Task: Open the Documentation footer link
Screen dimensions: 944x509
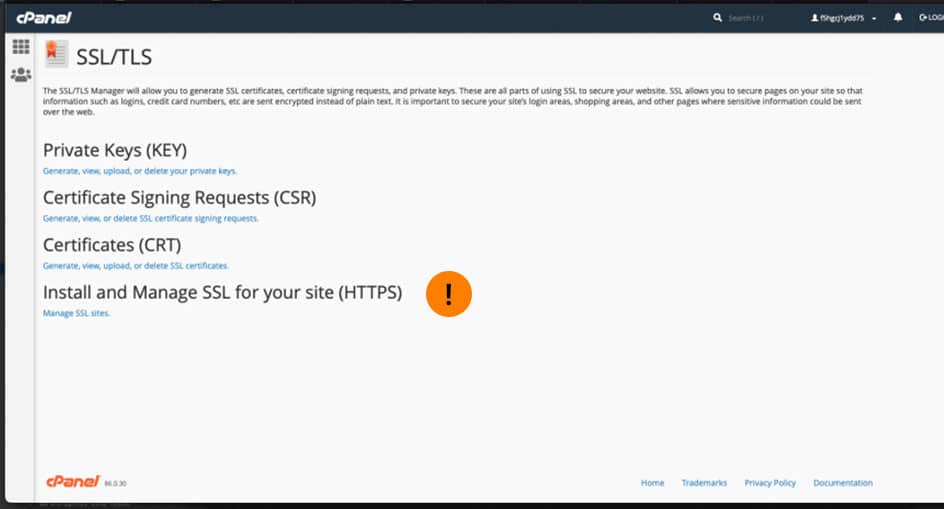Action: (842, 483)
